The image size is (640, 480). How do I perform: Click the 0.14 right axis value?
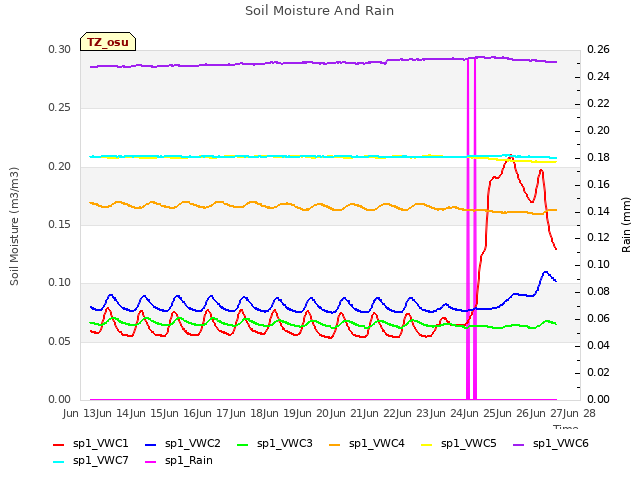tap(598, 211)
